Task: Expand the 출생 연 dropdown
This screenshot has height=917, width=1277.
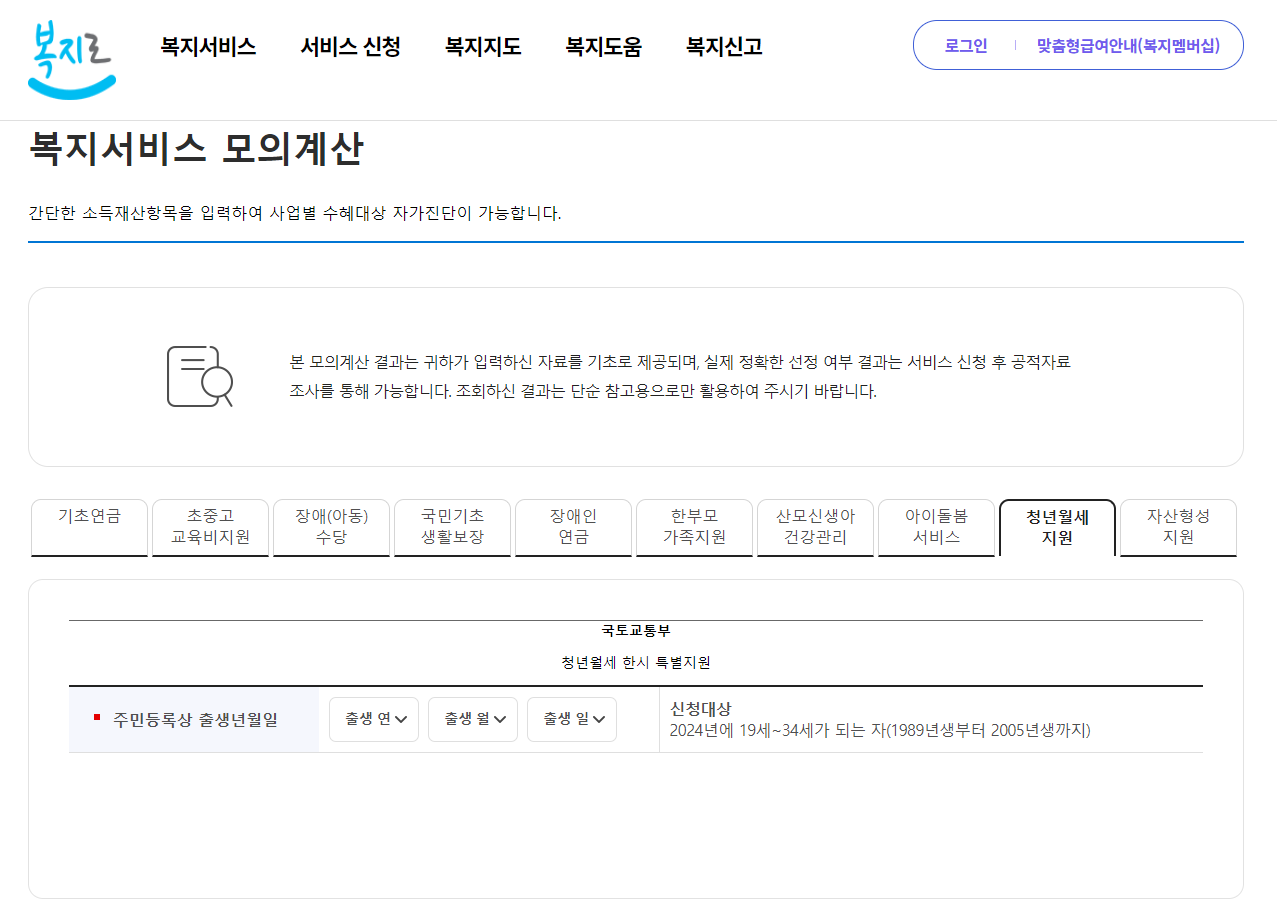Action: (374, 719)
